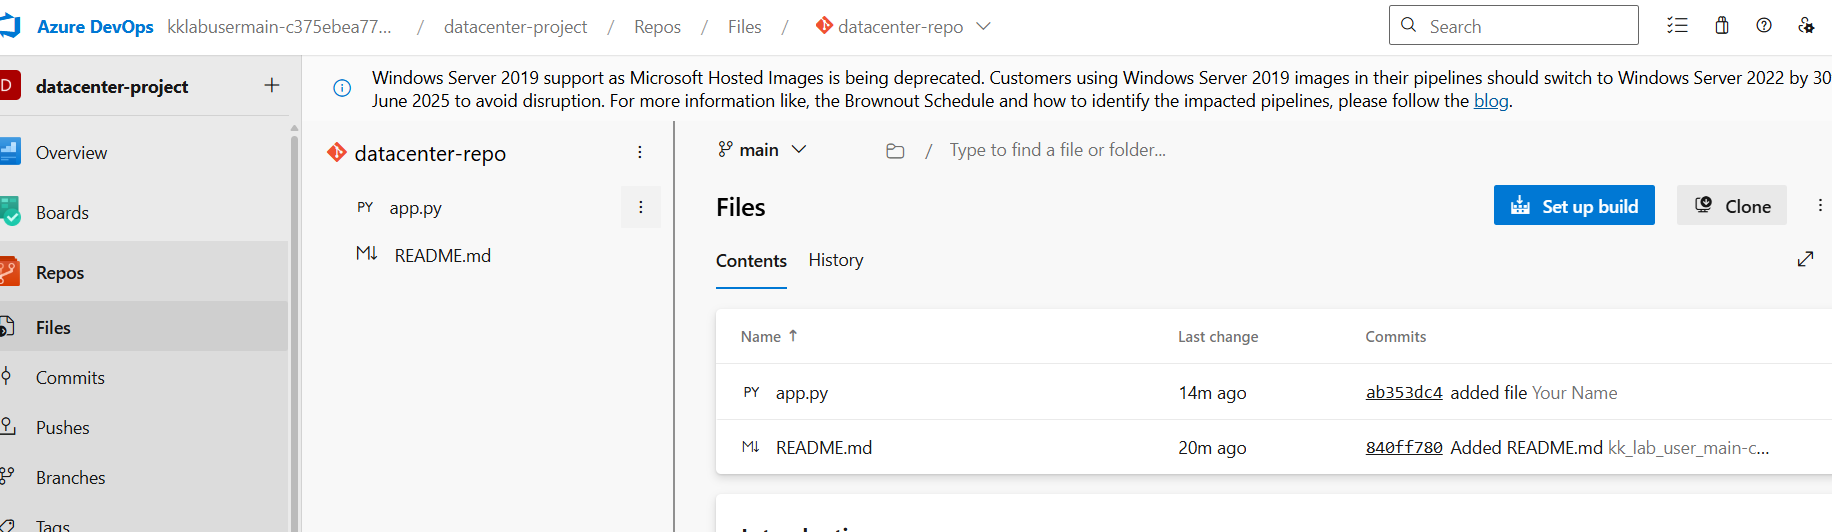Follow the blog link in banner
Image resolution: width=1832 pixels, height=532 pixels.
pyautogui.click(x=1490, y=101)
